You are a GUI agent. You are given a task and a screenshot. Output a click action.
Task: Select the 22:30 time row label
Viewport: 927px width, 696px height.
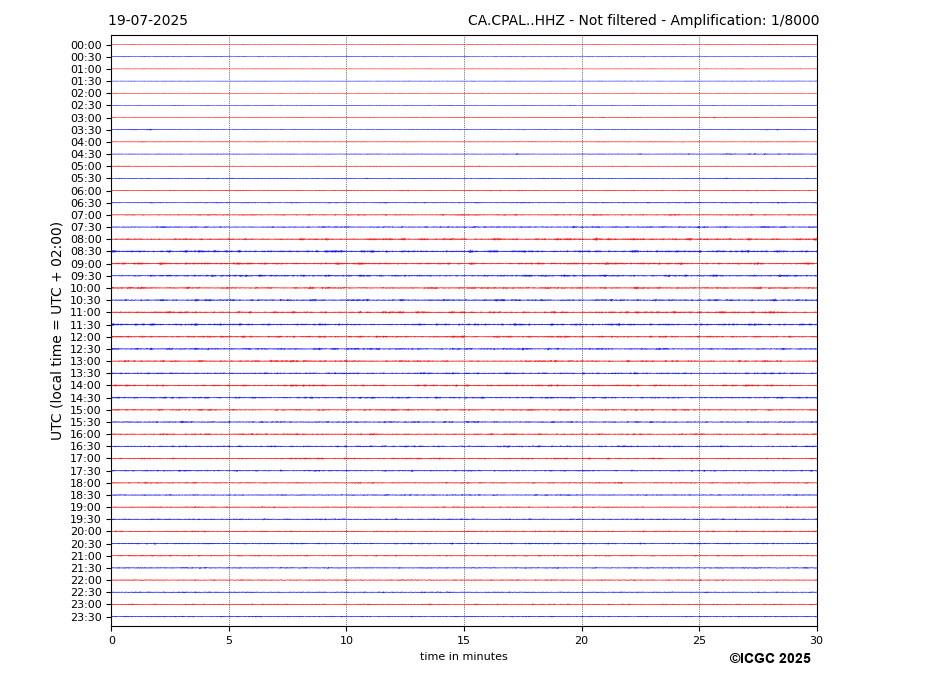[86, 593]
